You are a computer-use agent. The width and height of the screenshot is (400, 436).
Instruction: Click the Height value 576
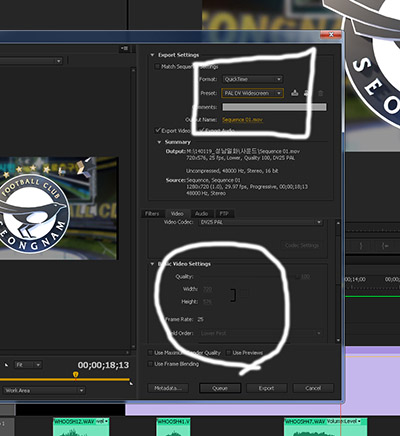207,302
